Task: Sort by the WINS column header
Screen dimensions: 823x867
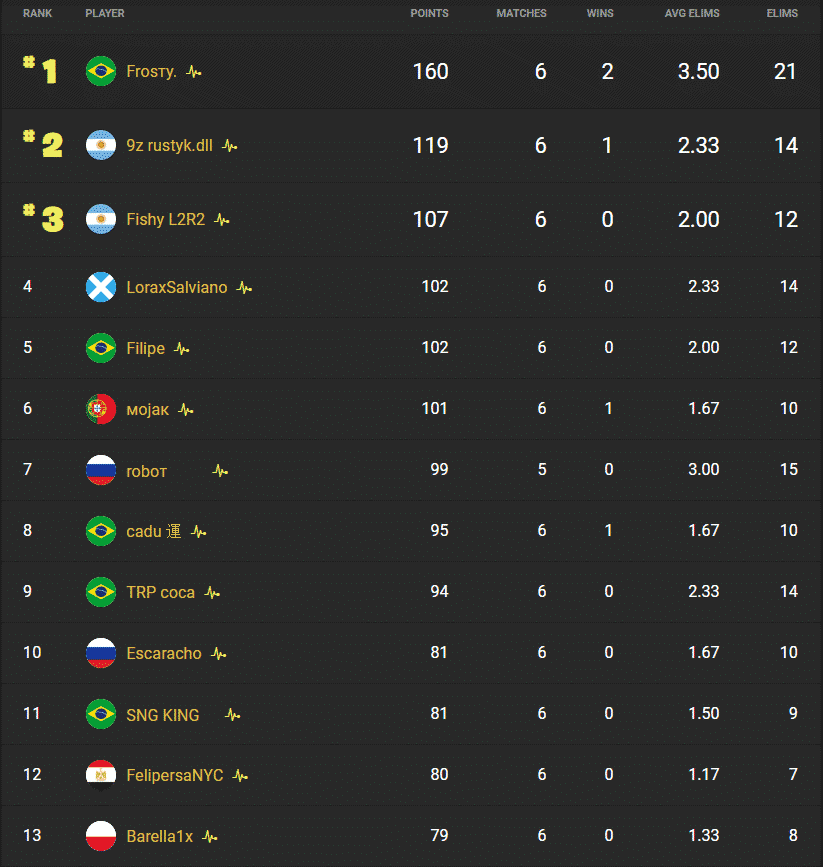Action: [600, 13]
